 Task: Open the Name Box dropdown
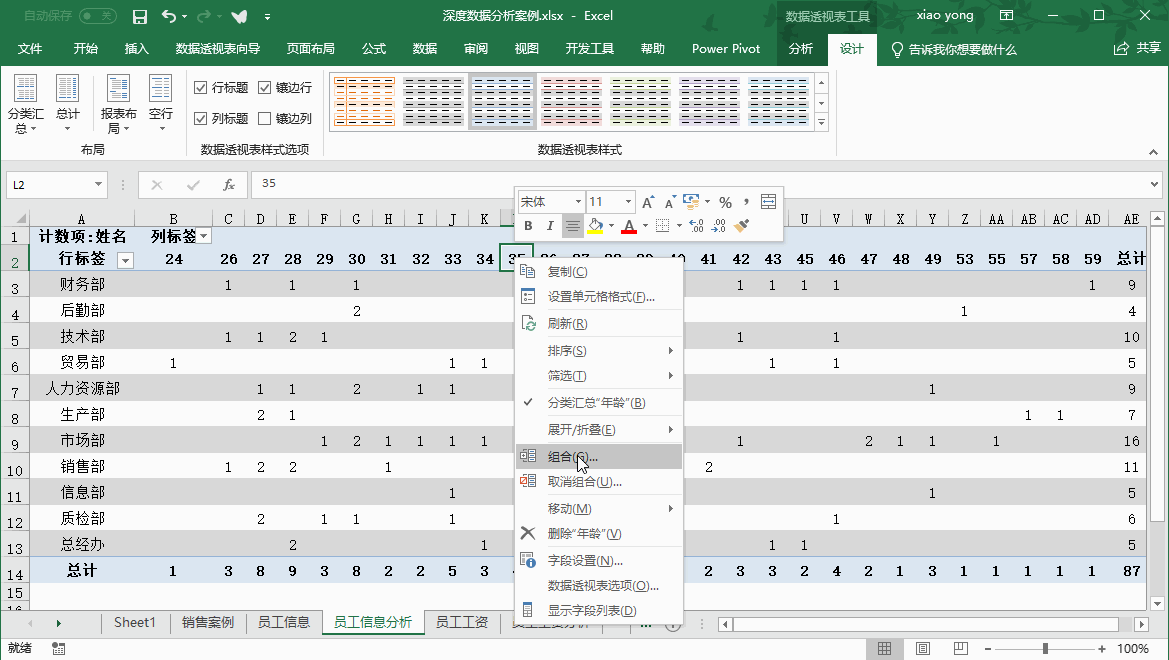(x=98, y=184)
